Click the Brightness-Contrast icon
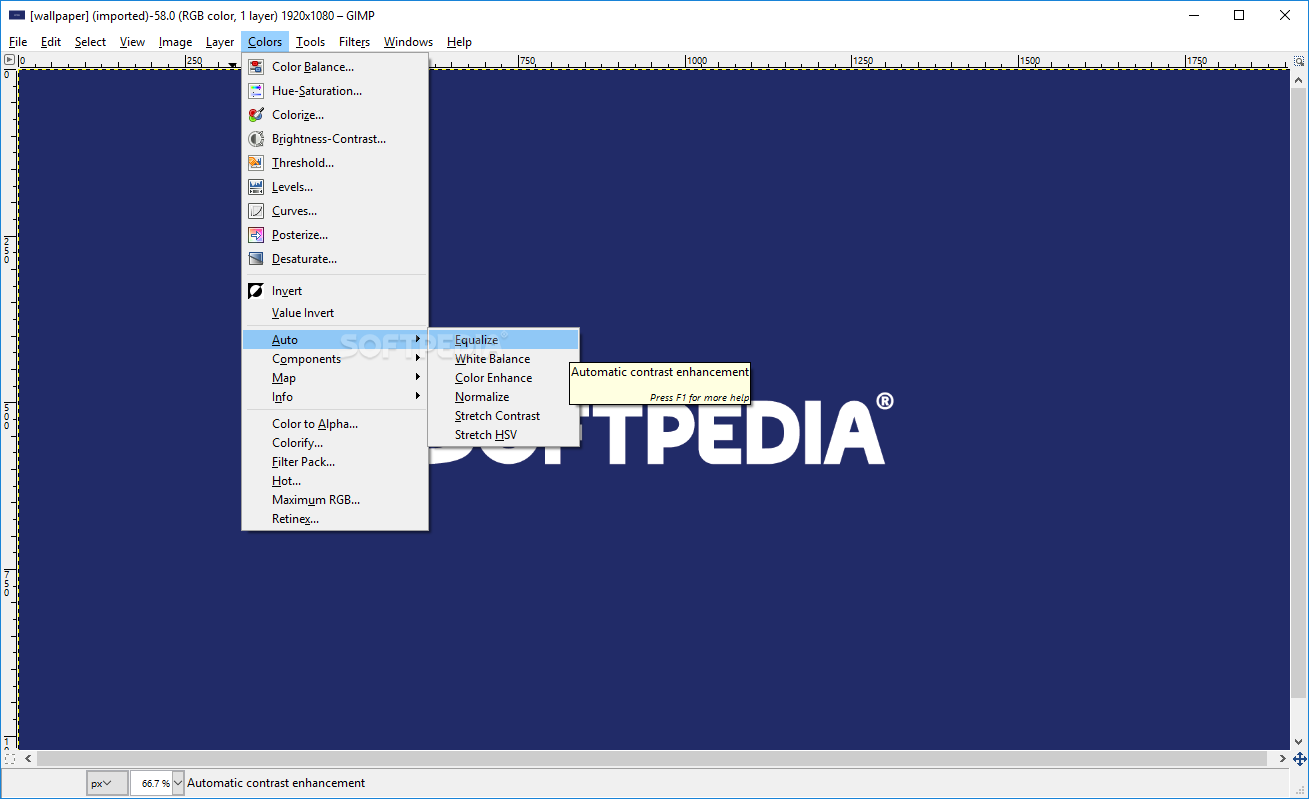This screenshot has height=799, width=1309. pos(256,139)
